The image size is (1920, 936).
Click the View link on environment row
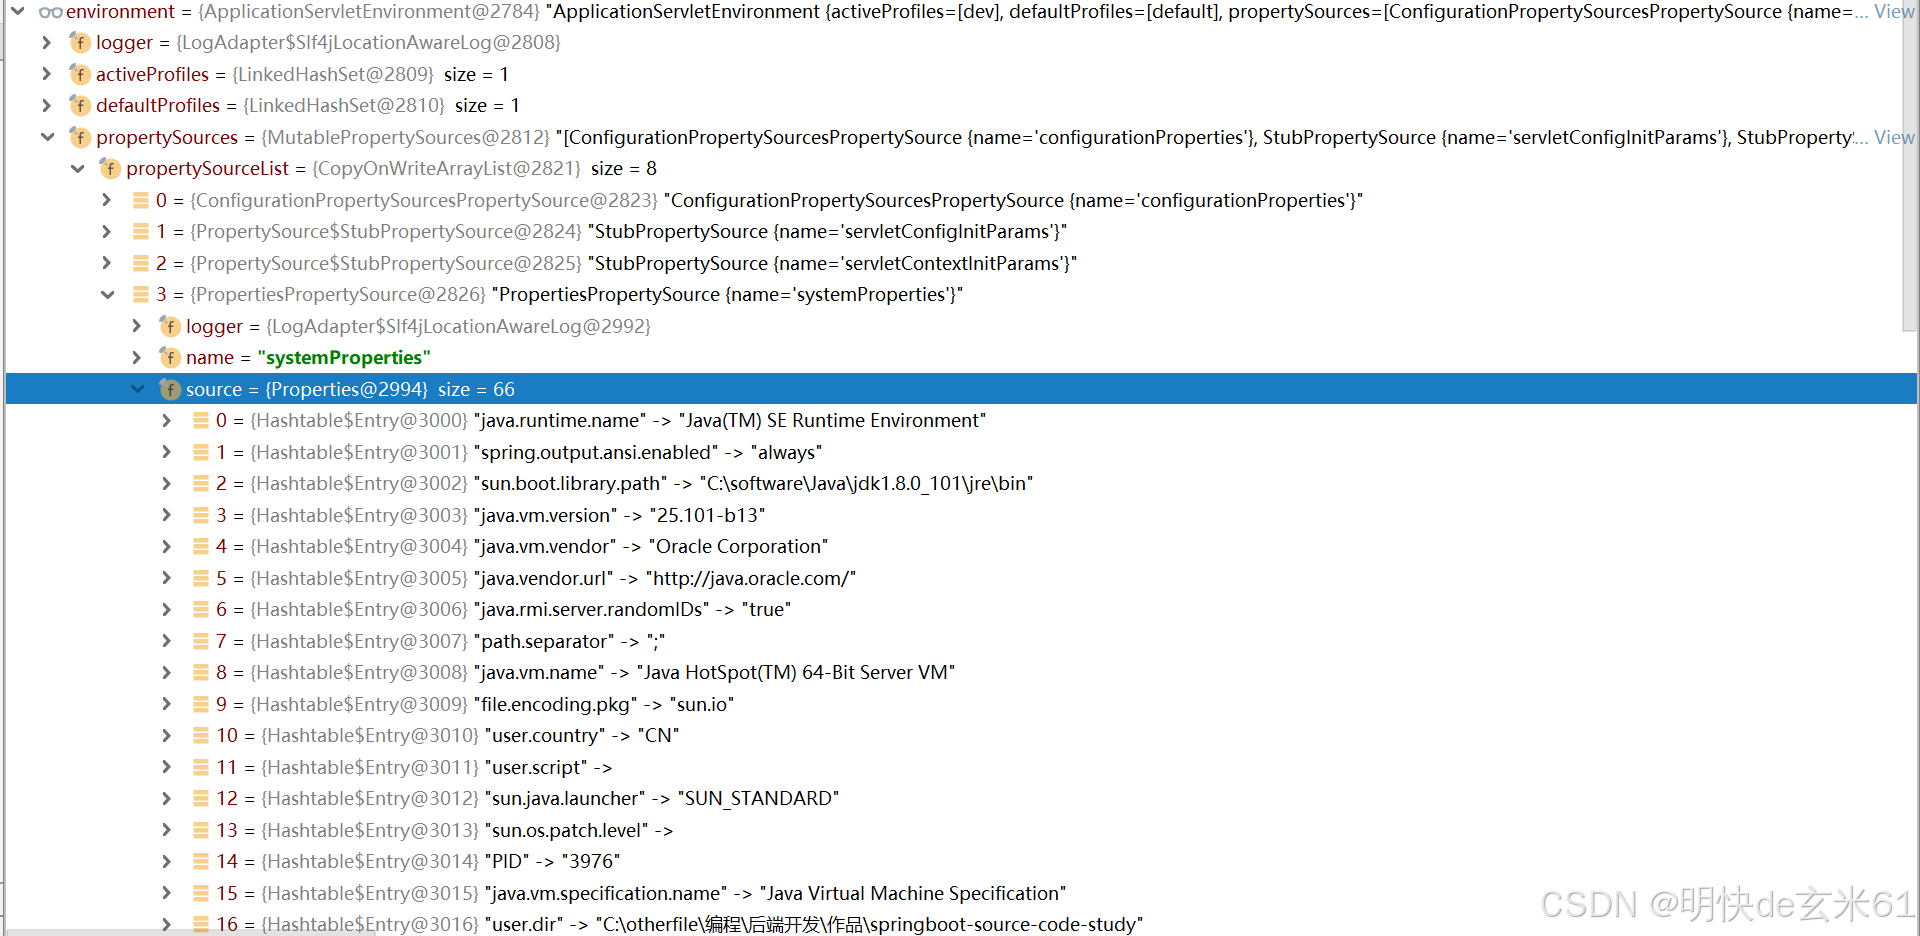pos(1894,12)
